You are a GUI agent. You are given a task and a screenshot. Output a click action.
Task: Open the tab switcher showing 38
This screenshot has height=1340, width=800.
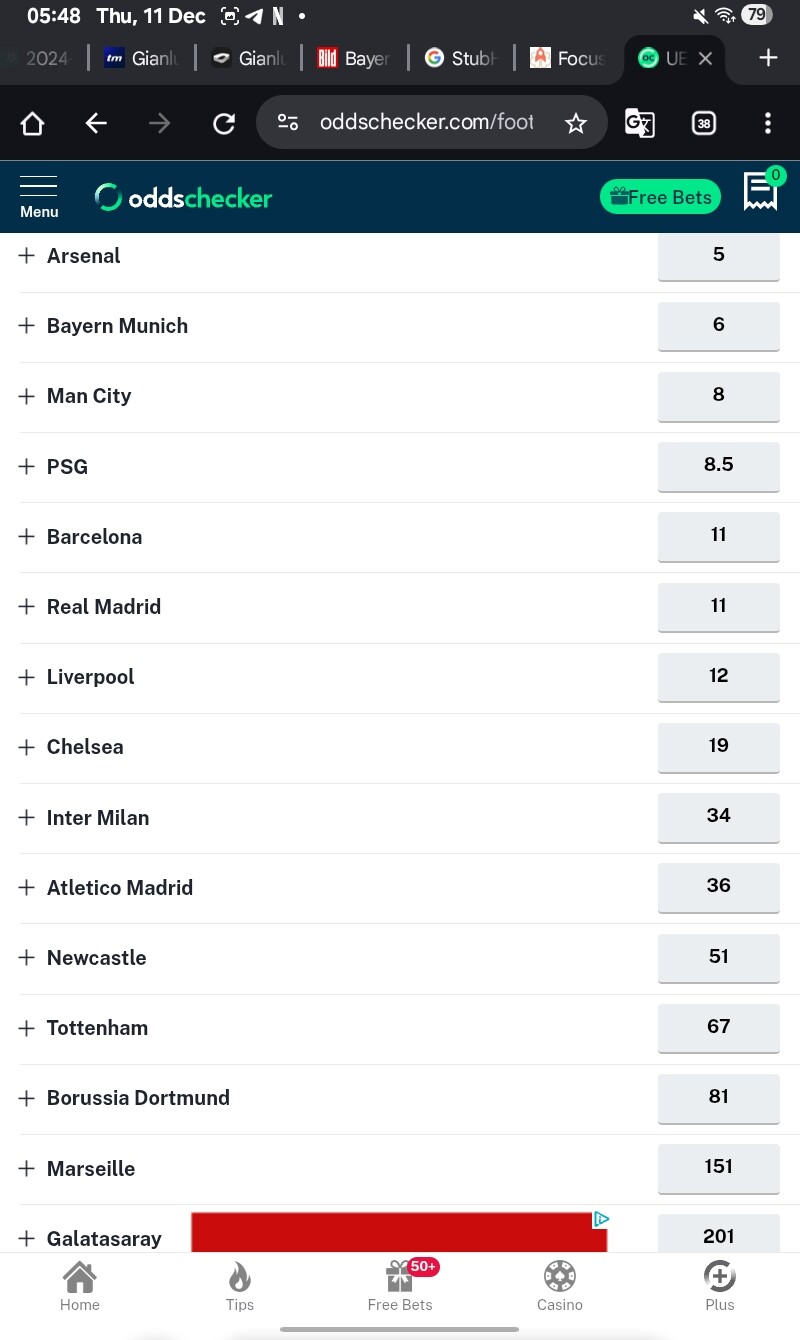[704, 123]
